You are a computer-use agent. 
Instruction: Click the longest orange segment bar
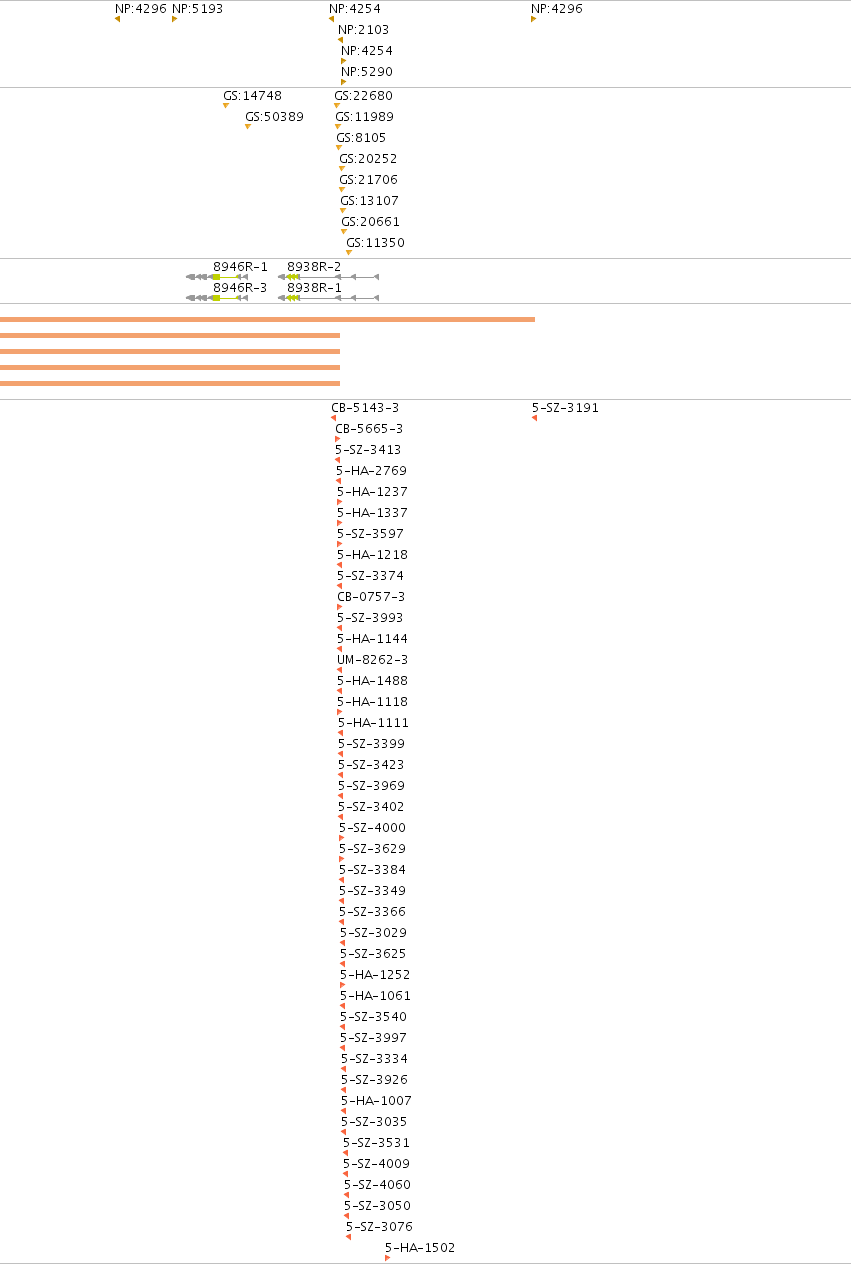point(267,319)
